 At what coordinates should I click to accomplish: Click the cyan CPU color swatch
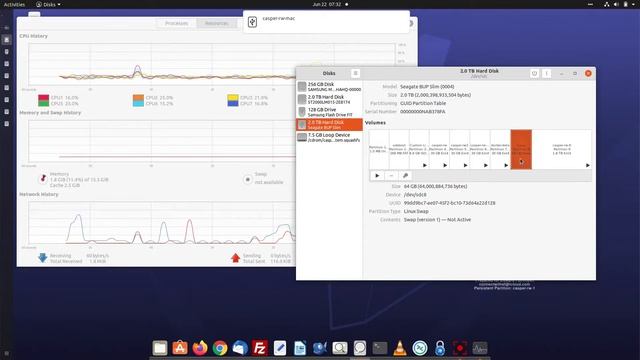138,104
